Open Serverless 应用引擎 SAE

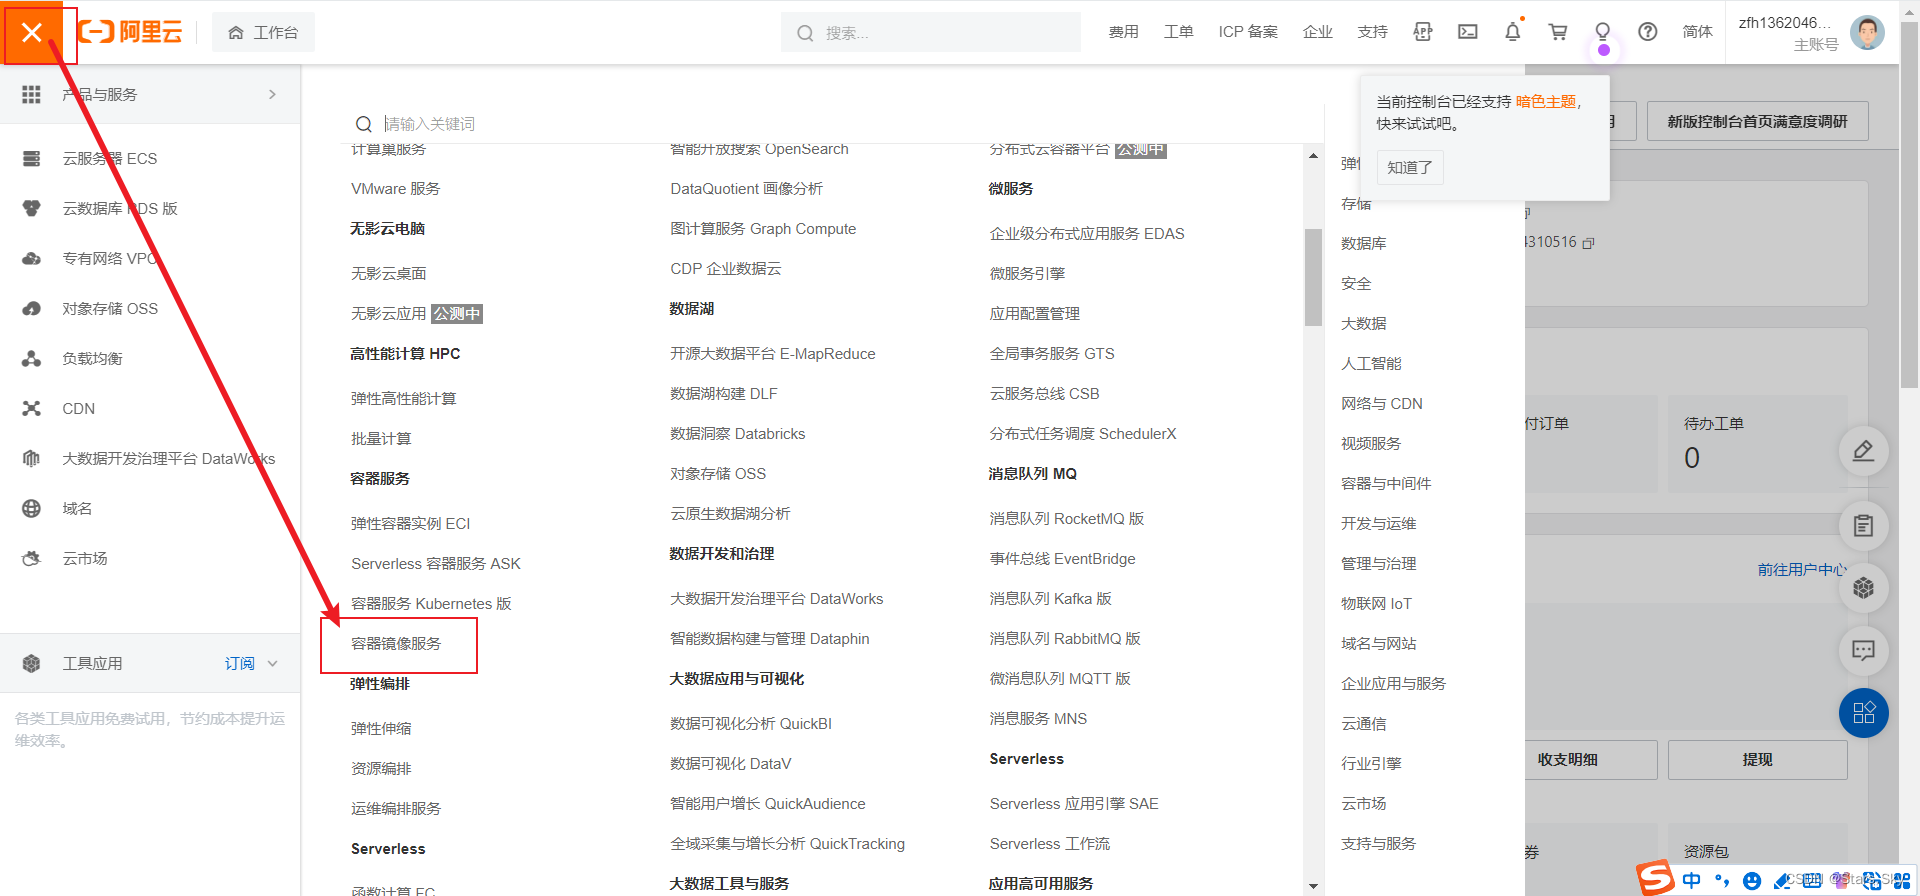click(x=1074, y=803)
